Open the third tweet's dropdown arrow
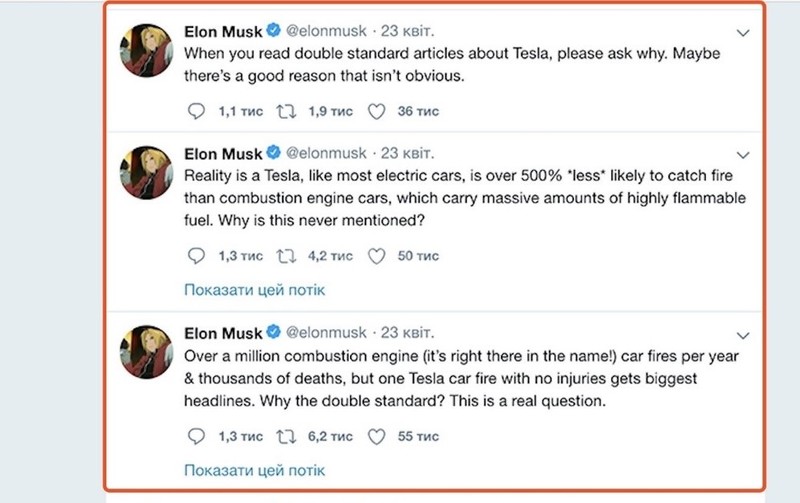The image size is (800, 503). point(742,334)
